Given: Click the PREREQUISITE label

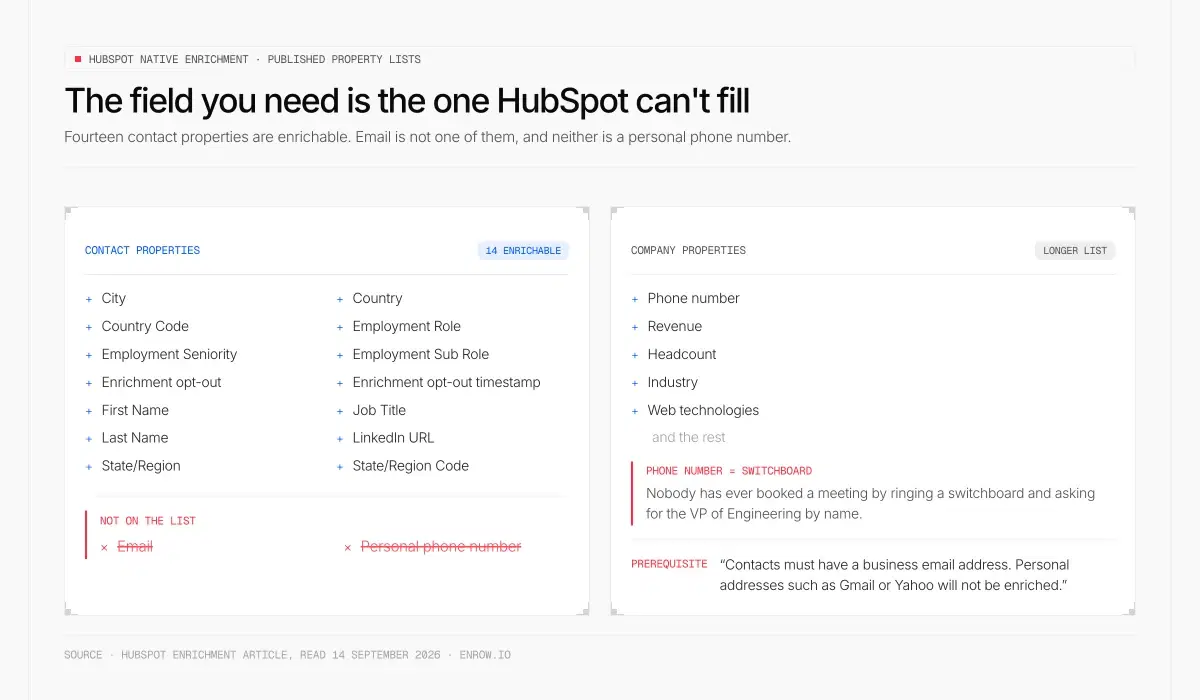Looking at the screenshot, I should [x=669, y=564].
